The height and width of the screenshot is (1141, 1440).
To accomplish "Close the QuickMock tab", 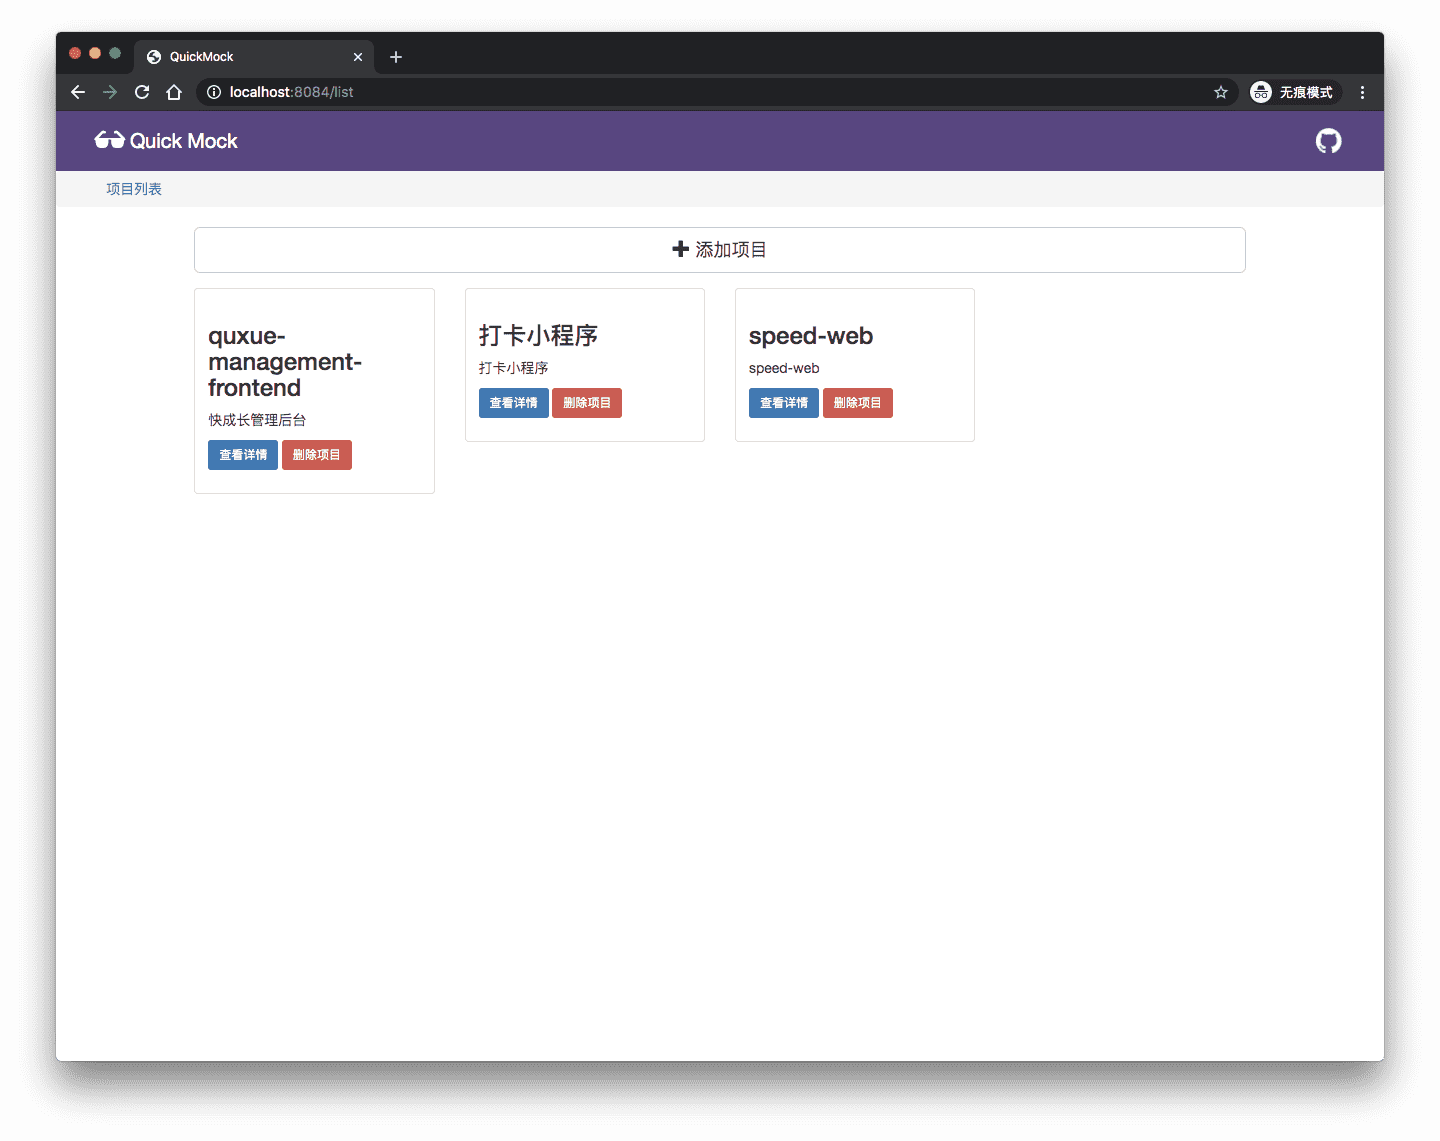I will point(358,57).
